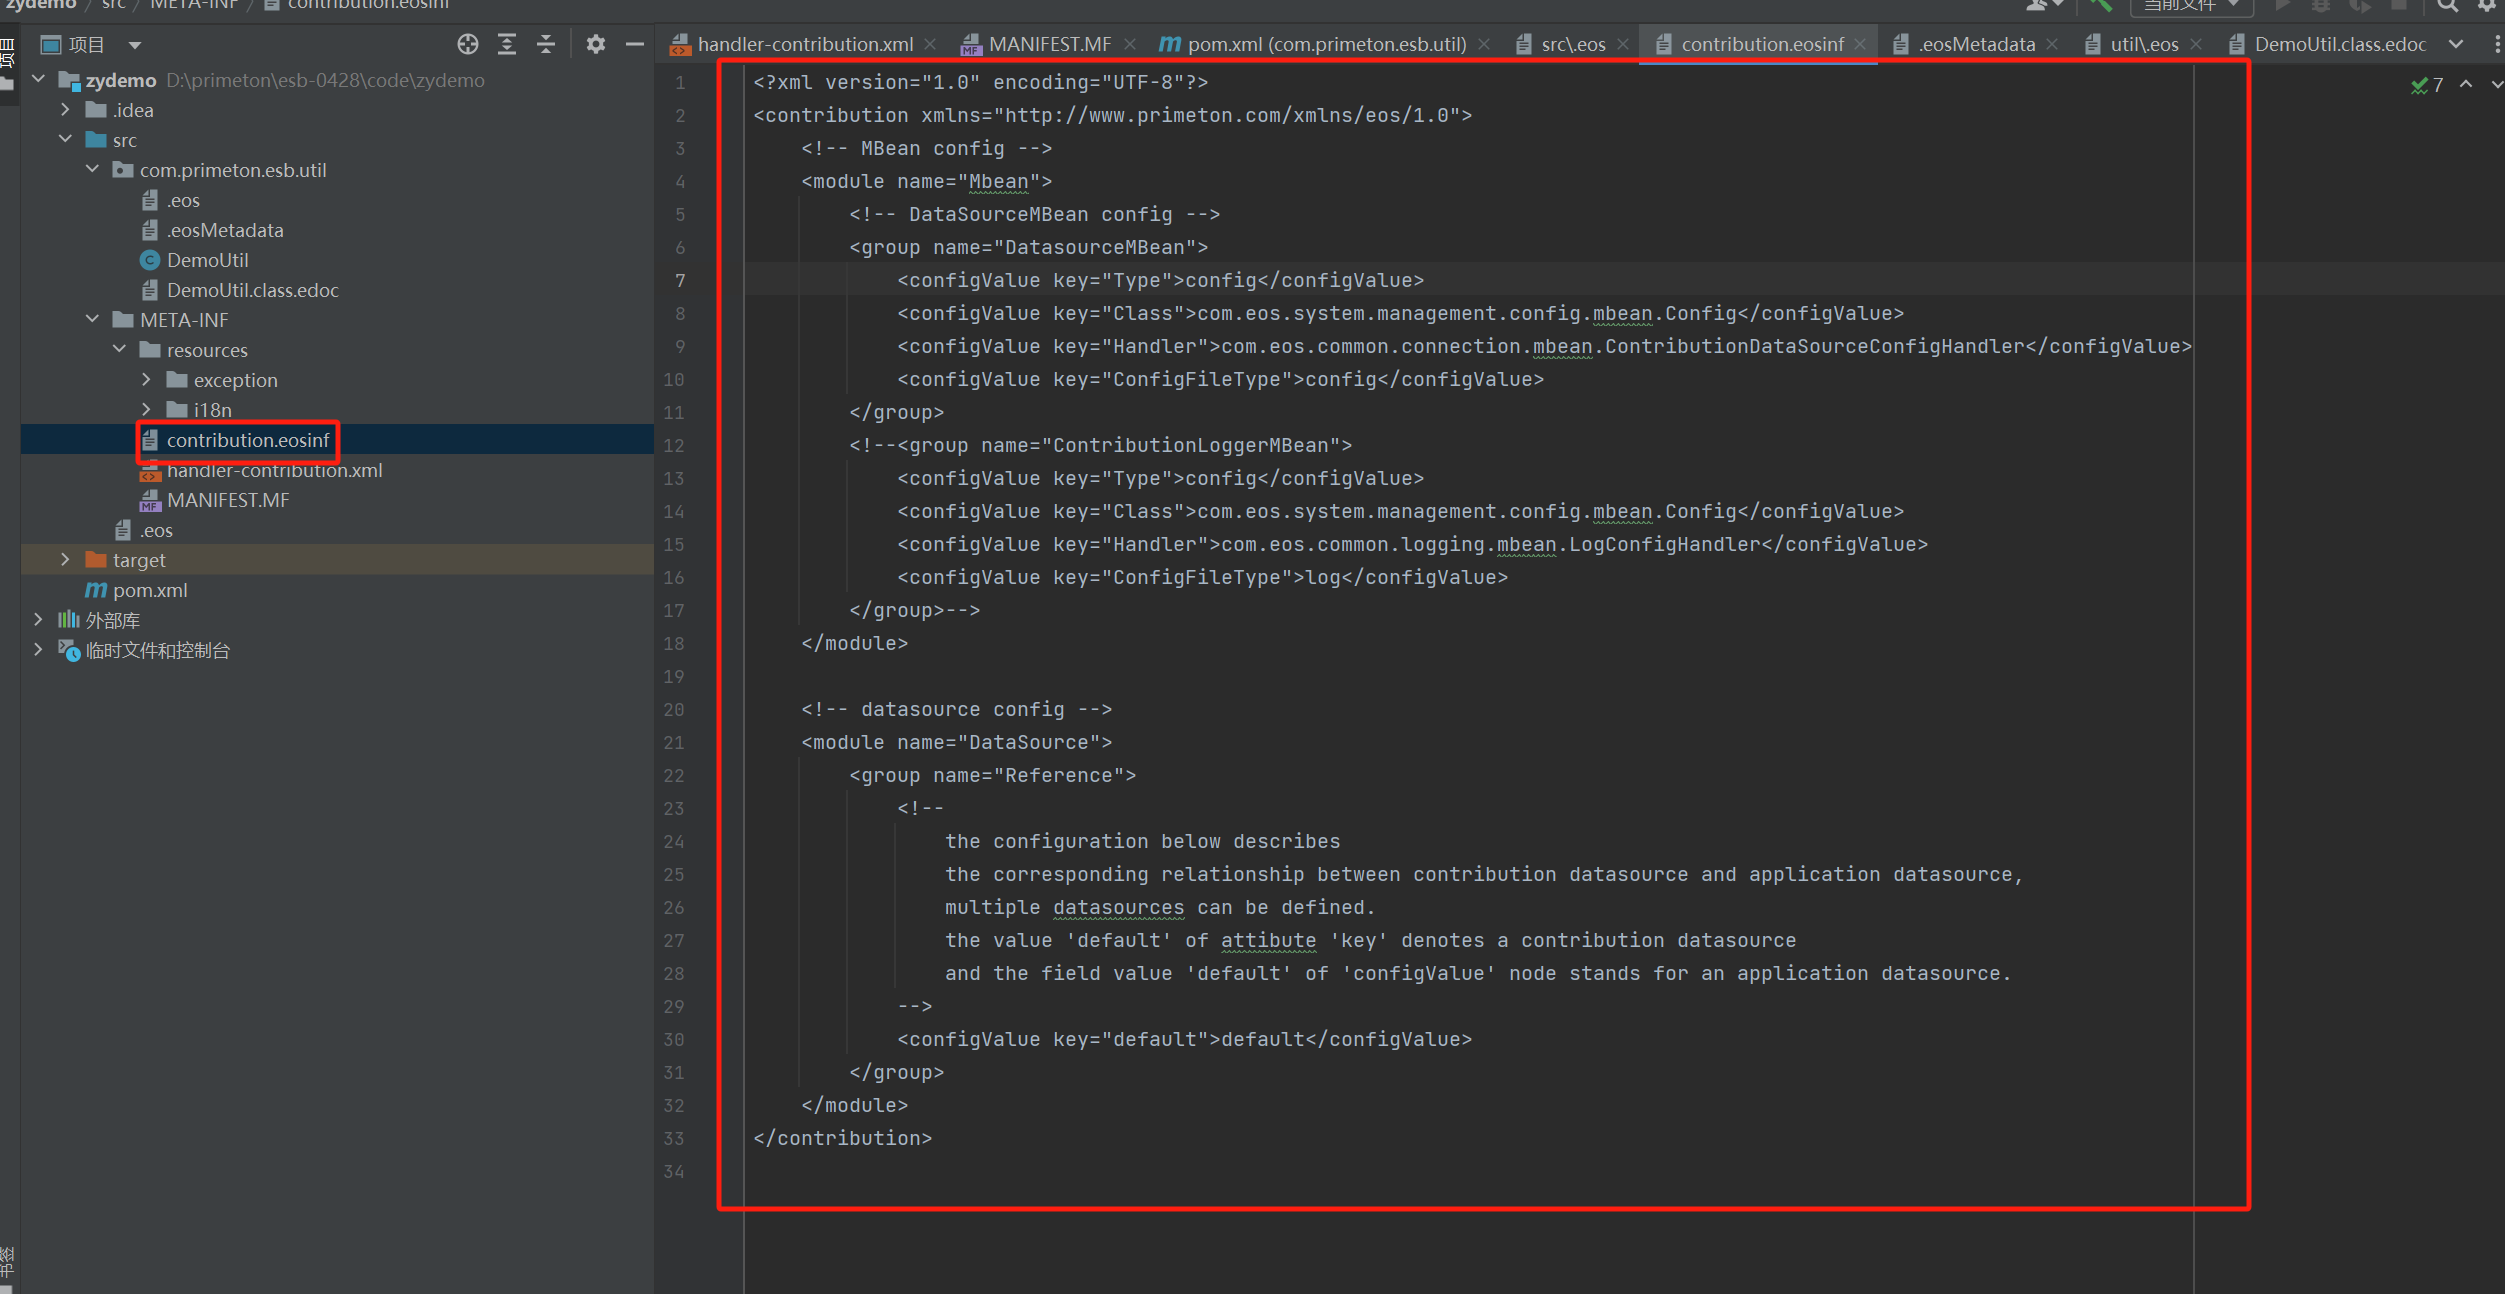
Task: Click the DemoUtil class icon in project tree
Action: (150, 260)
